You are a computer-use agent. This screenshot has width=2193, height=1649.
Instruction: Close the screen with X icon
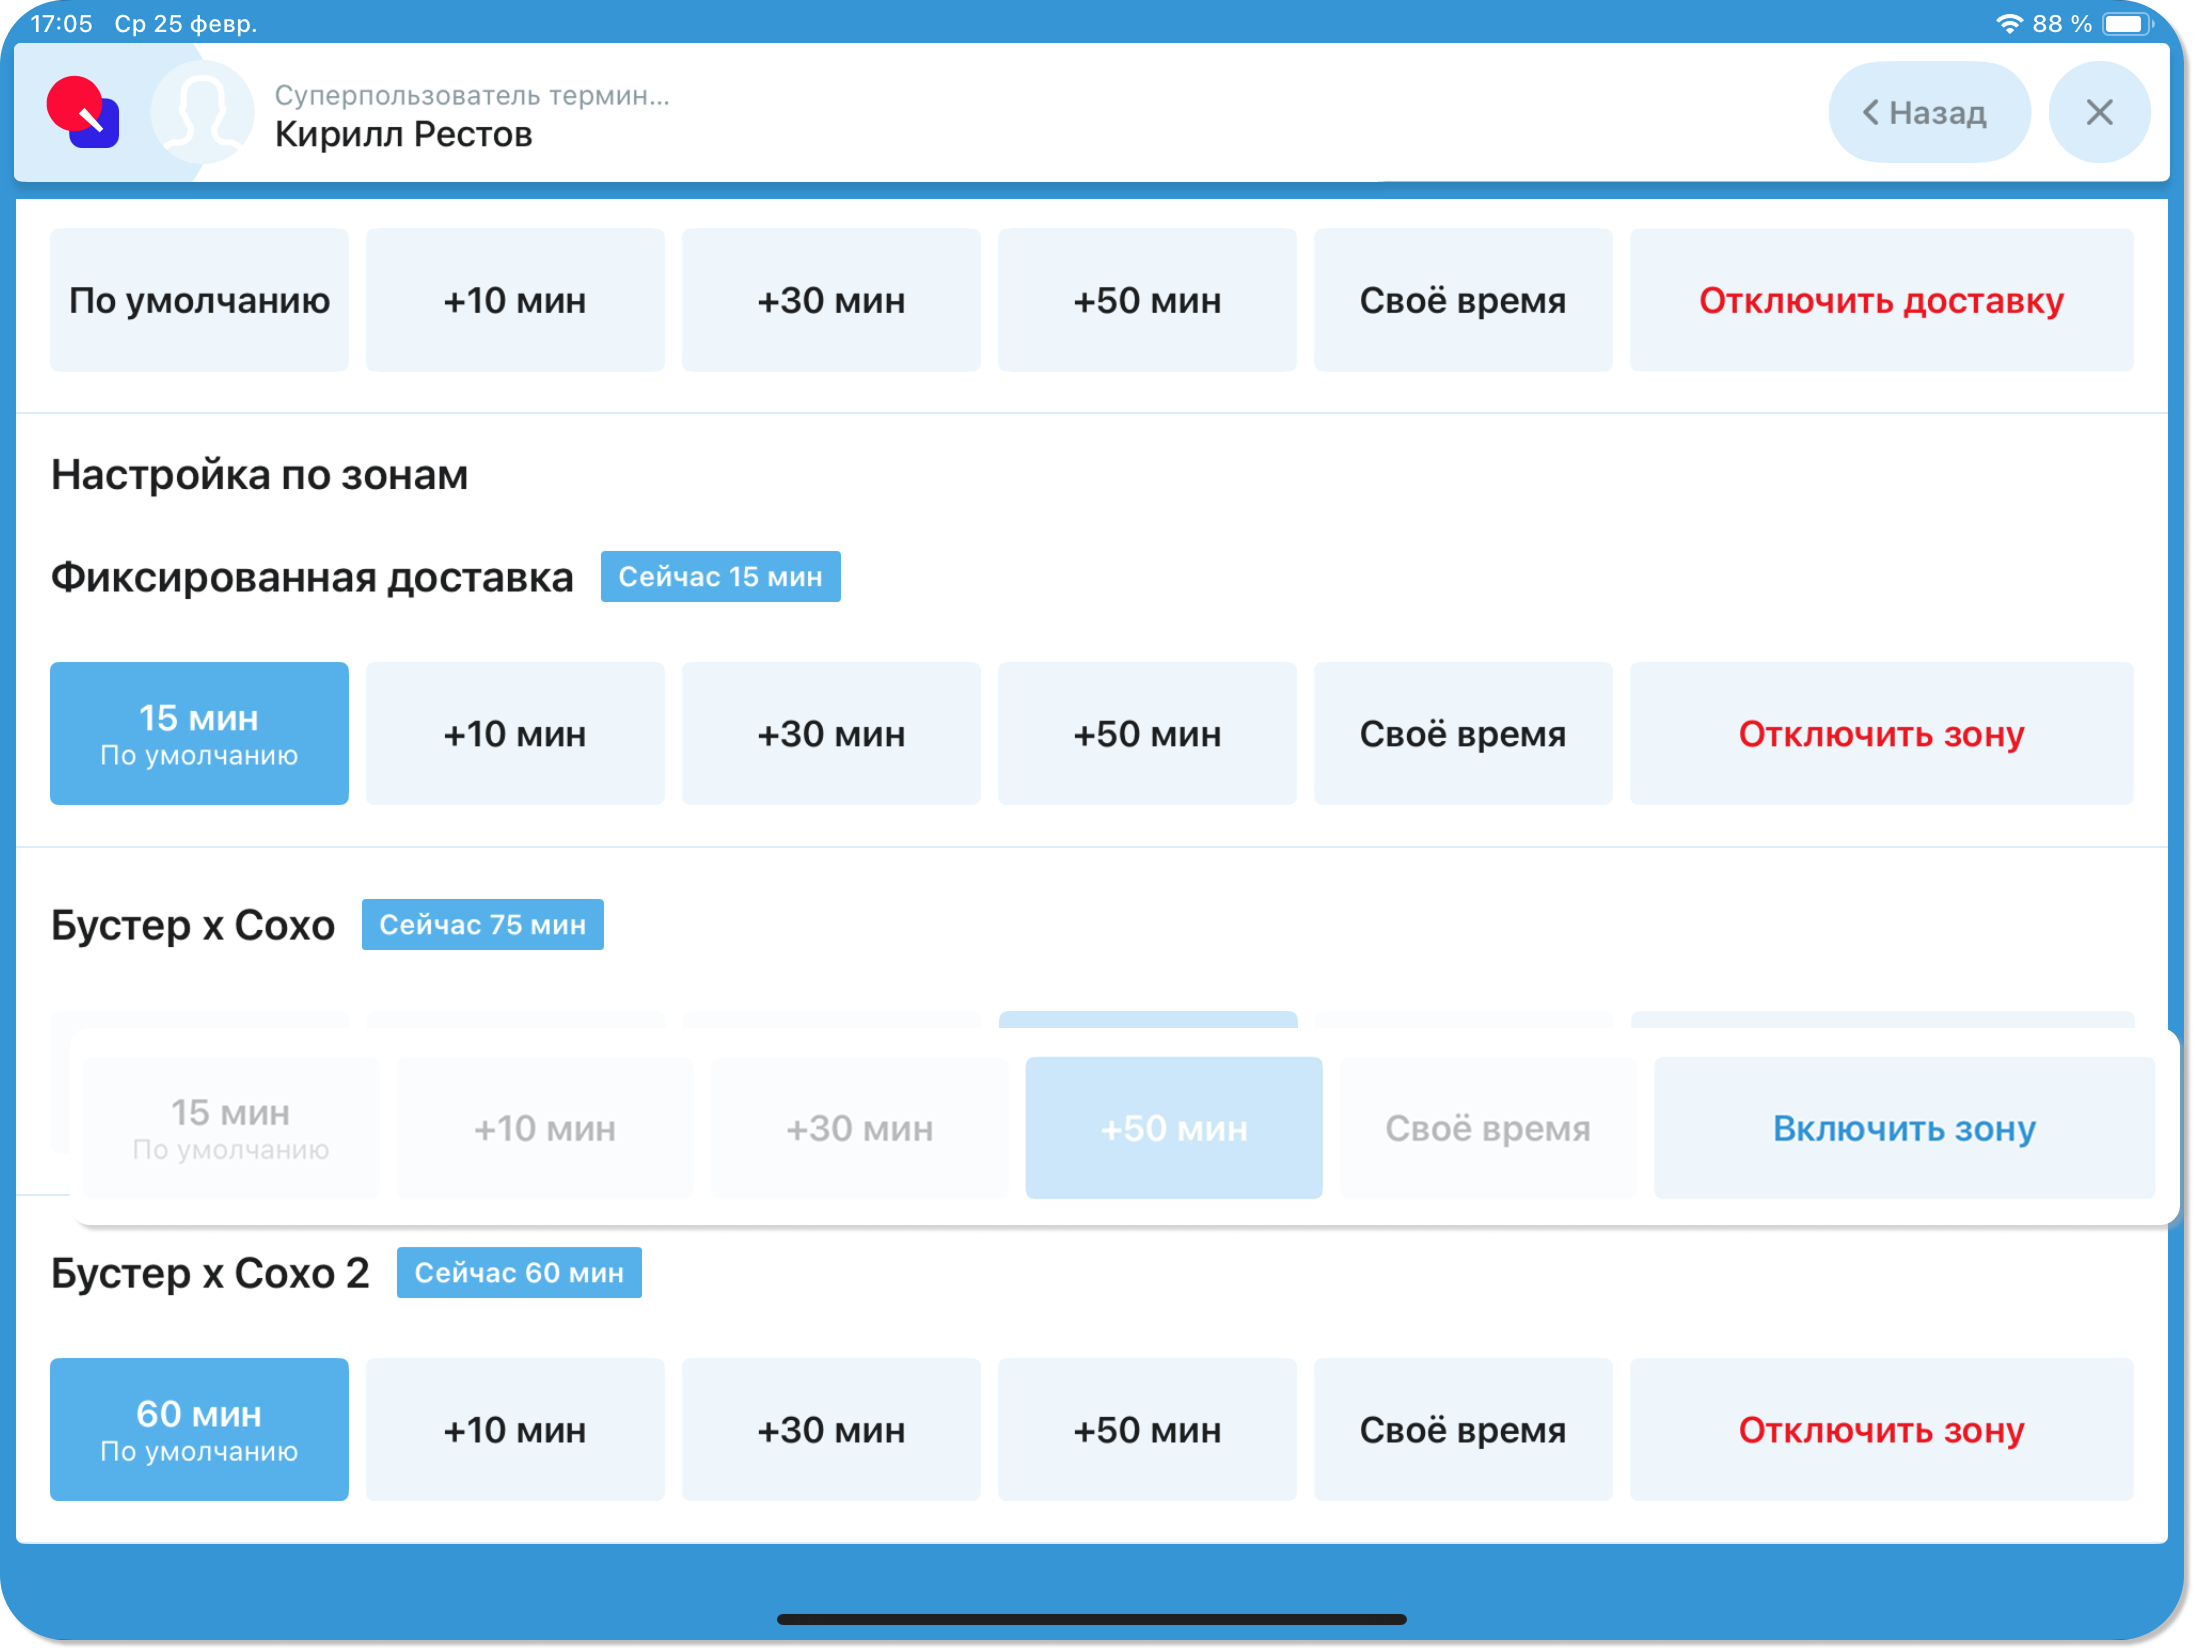[x=2098, y=112]
